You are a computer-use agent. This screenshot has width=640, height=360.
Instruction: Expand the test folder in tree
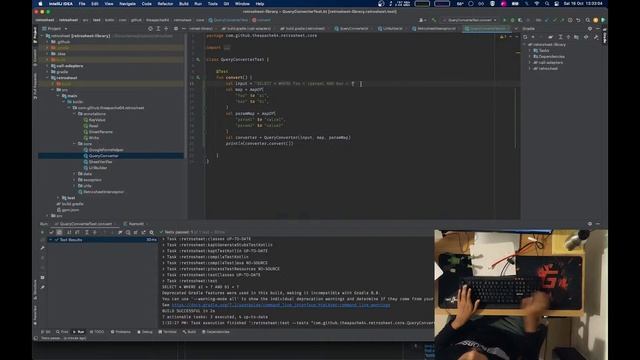click(58, 198)
